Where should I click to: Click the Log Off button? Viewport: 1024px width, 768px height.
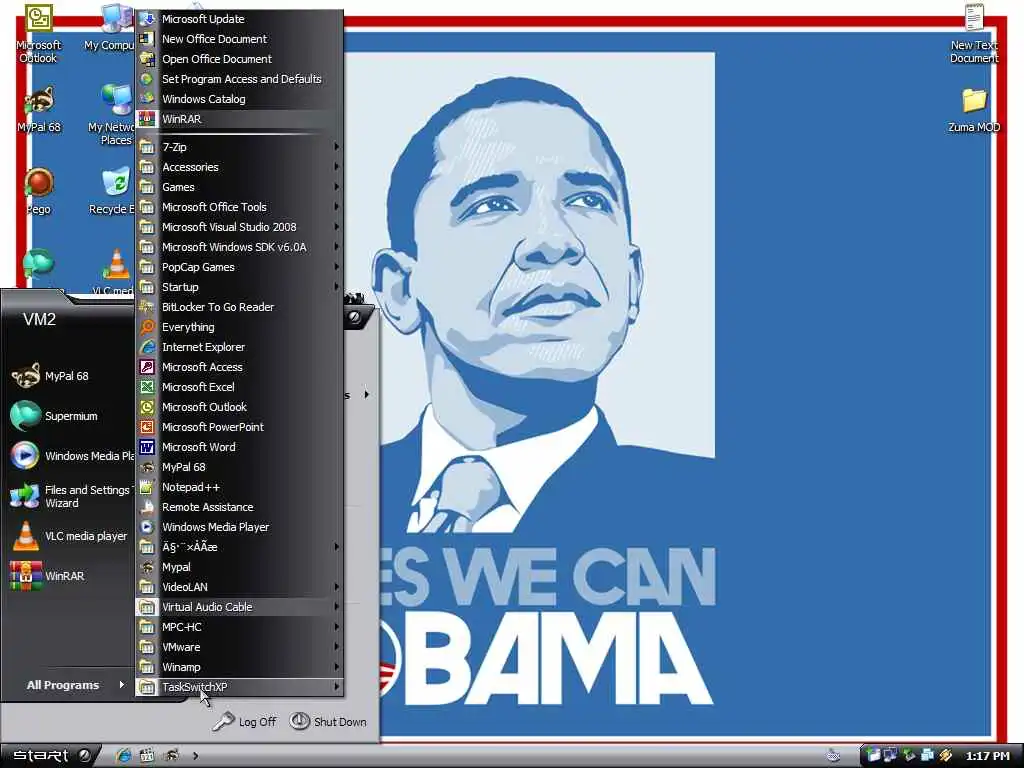(245, 722)
